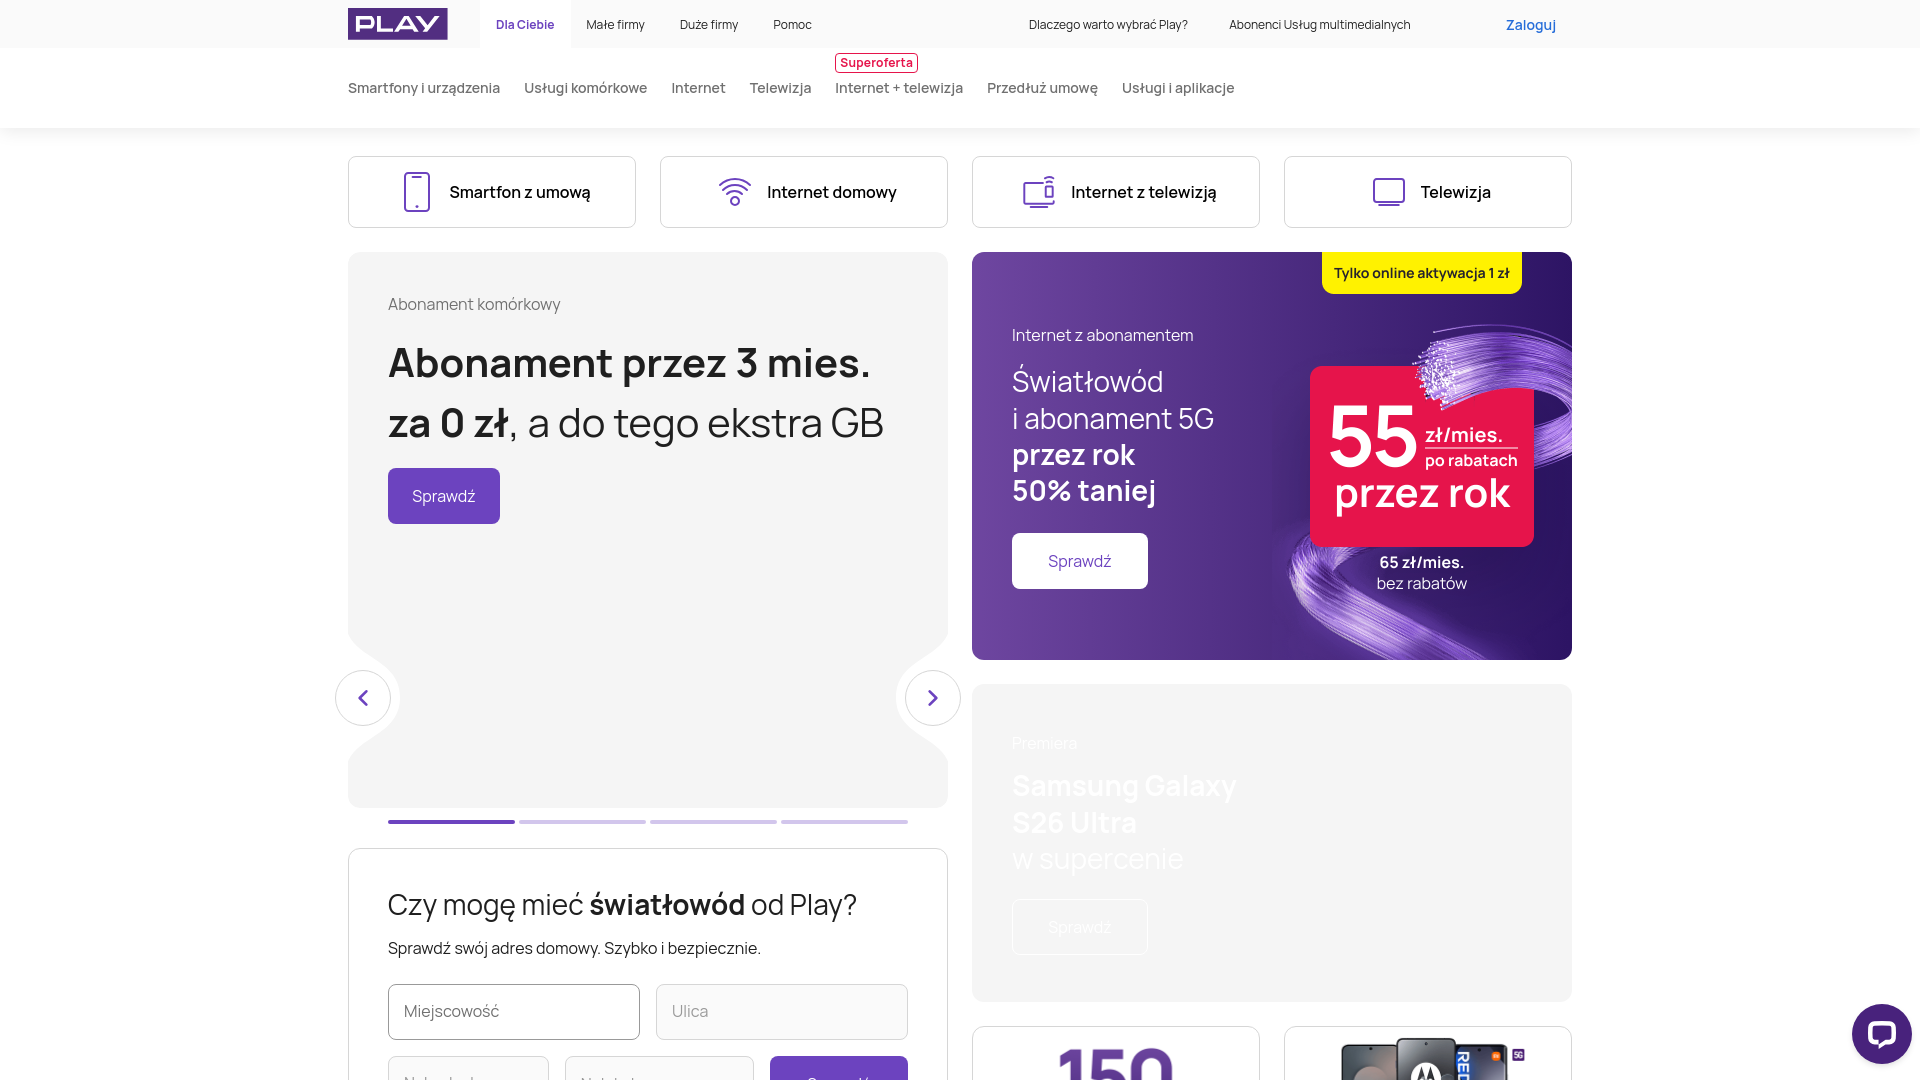Open the Telewizja menu item
The width and height of the screenshot is (1920, 1080).
click(780, 88)
